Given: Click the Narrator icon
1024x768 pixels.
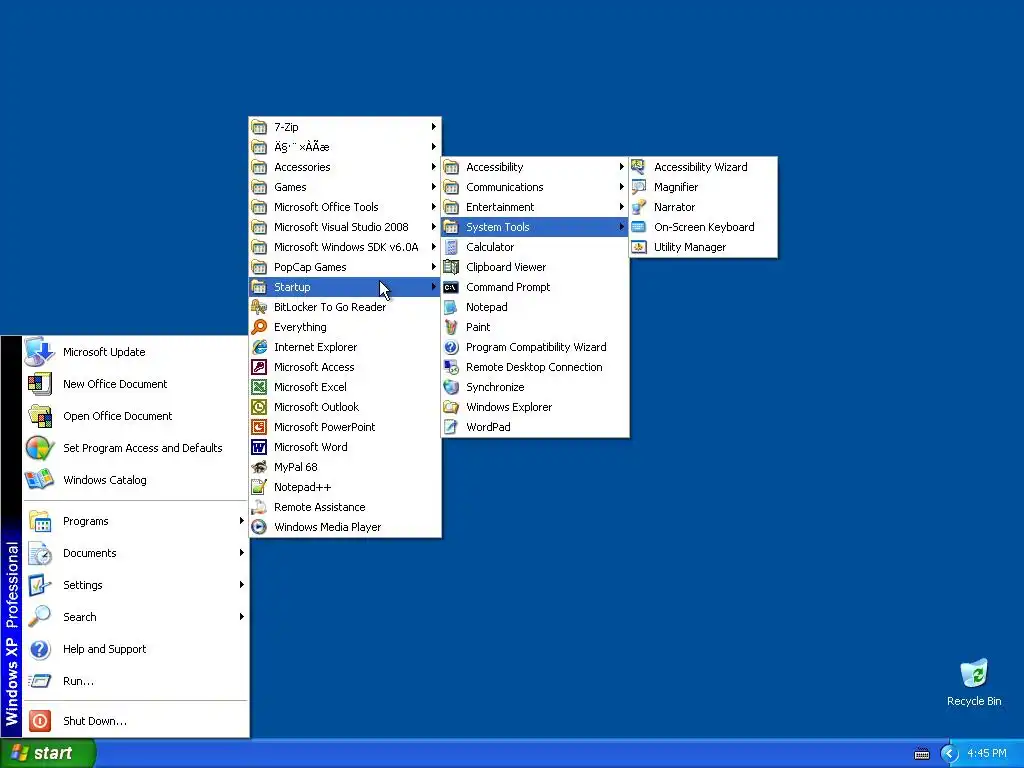Looking at the screenshot, I should tap(639, 207).
